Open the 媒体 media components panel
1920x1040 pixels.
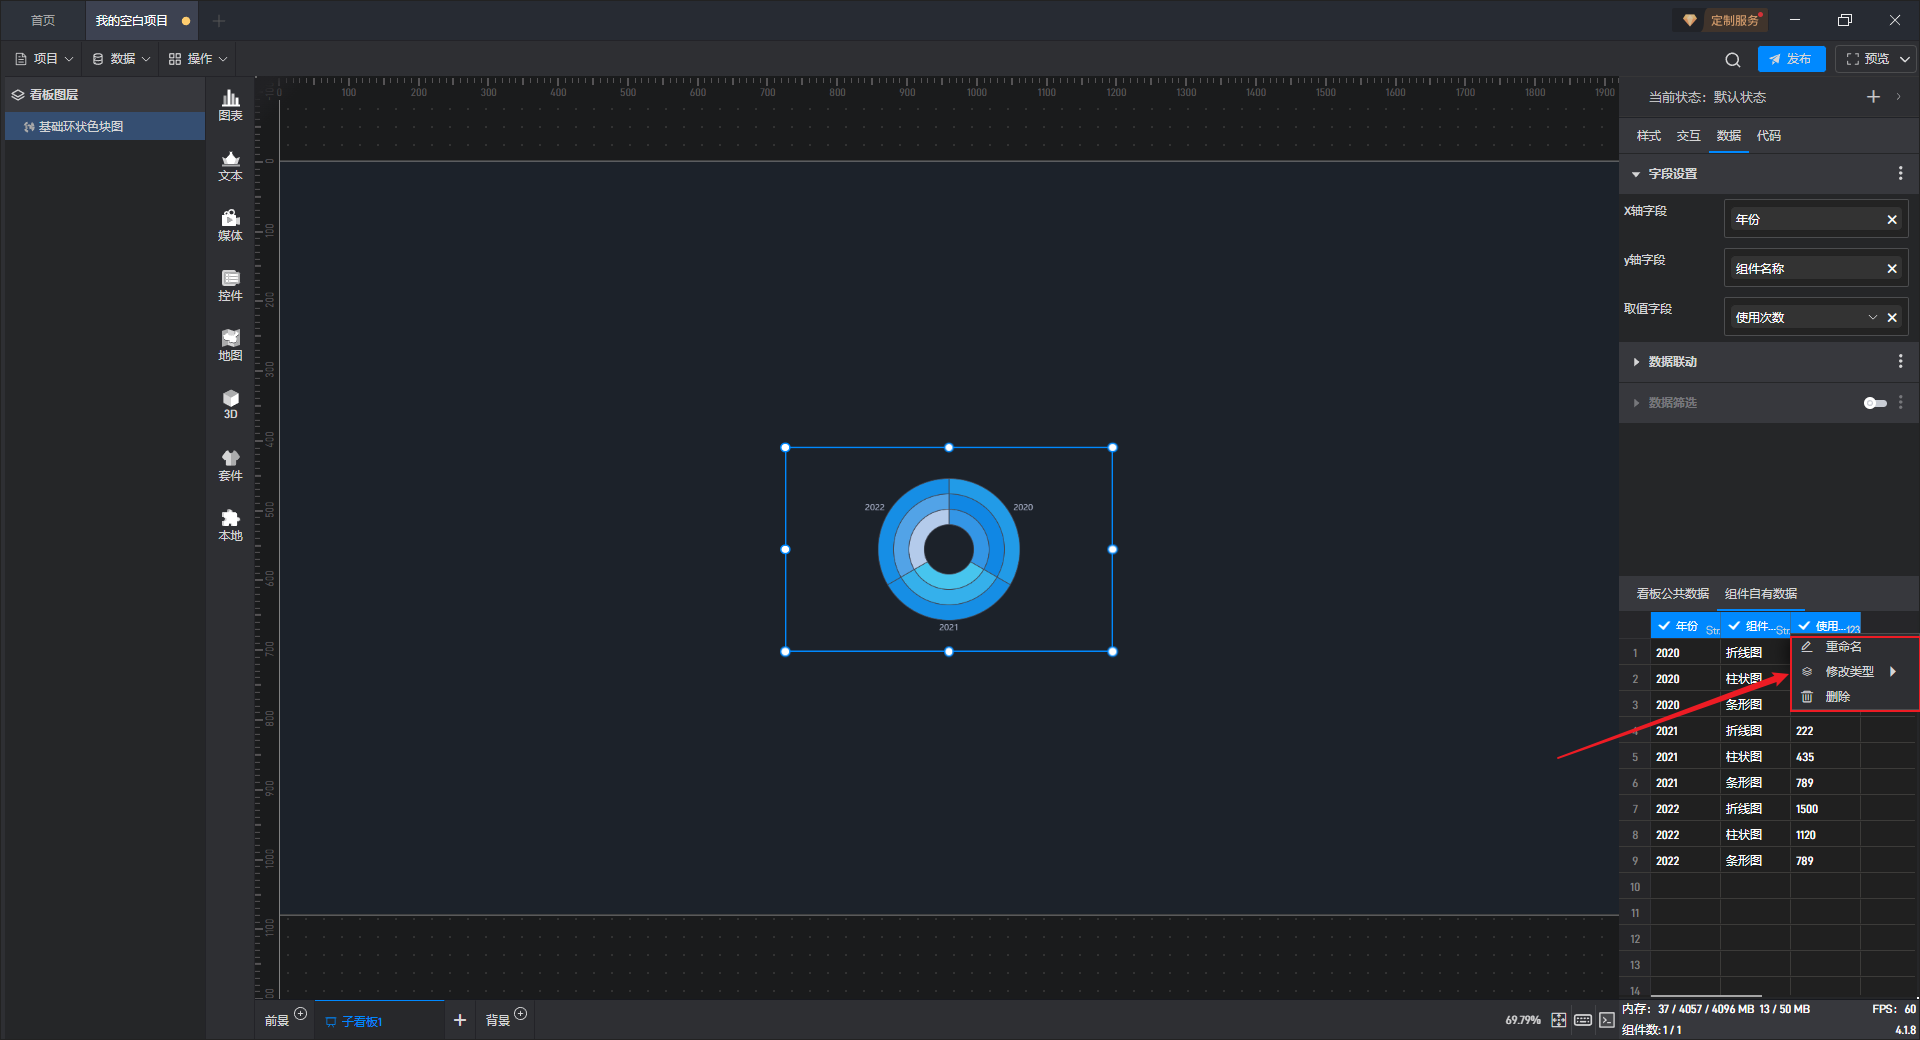coord(230,225)
